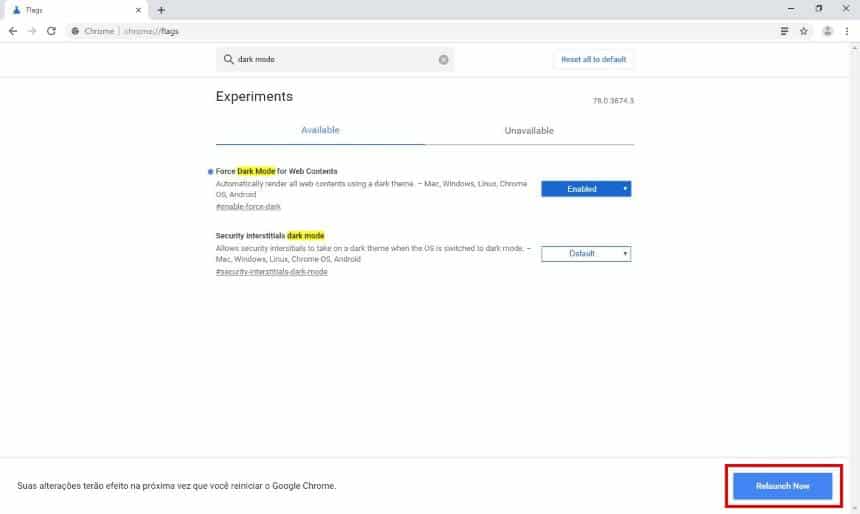Restore down the Chrome window
Image resolution: width=860 pixels, height=514 pixels.
(819, 9)
